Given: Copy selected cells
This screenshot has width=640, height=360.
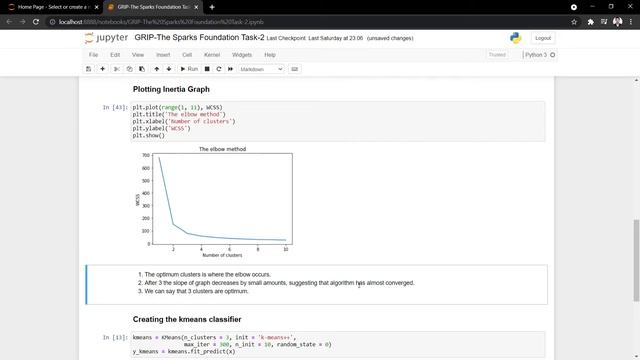Looking at the screenshot, I should tap(129, 69).
